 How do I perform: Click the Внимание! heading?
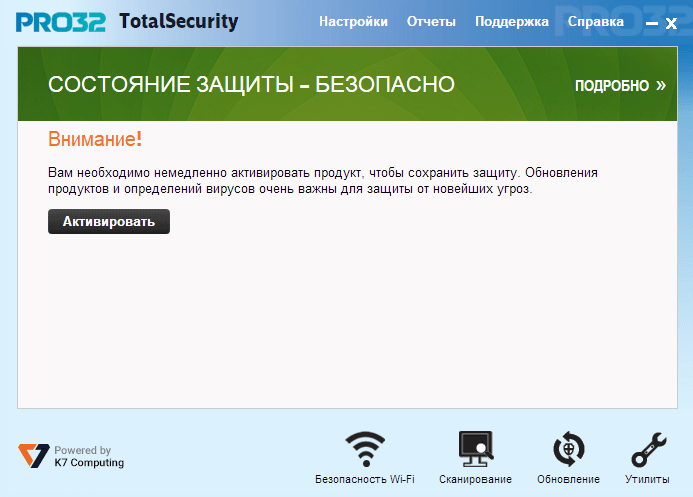[95, 139]
